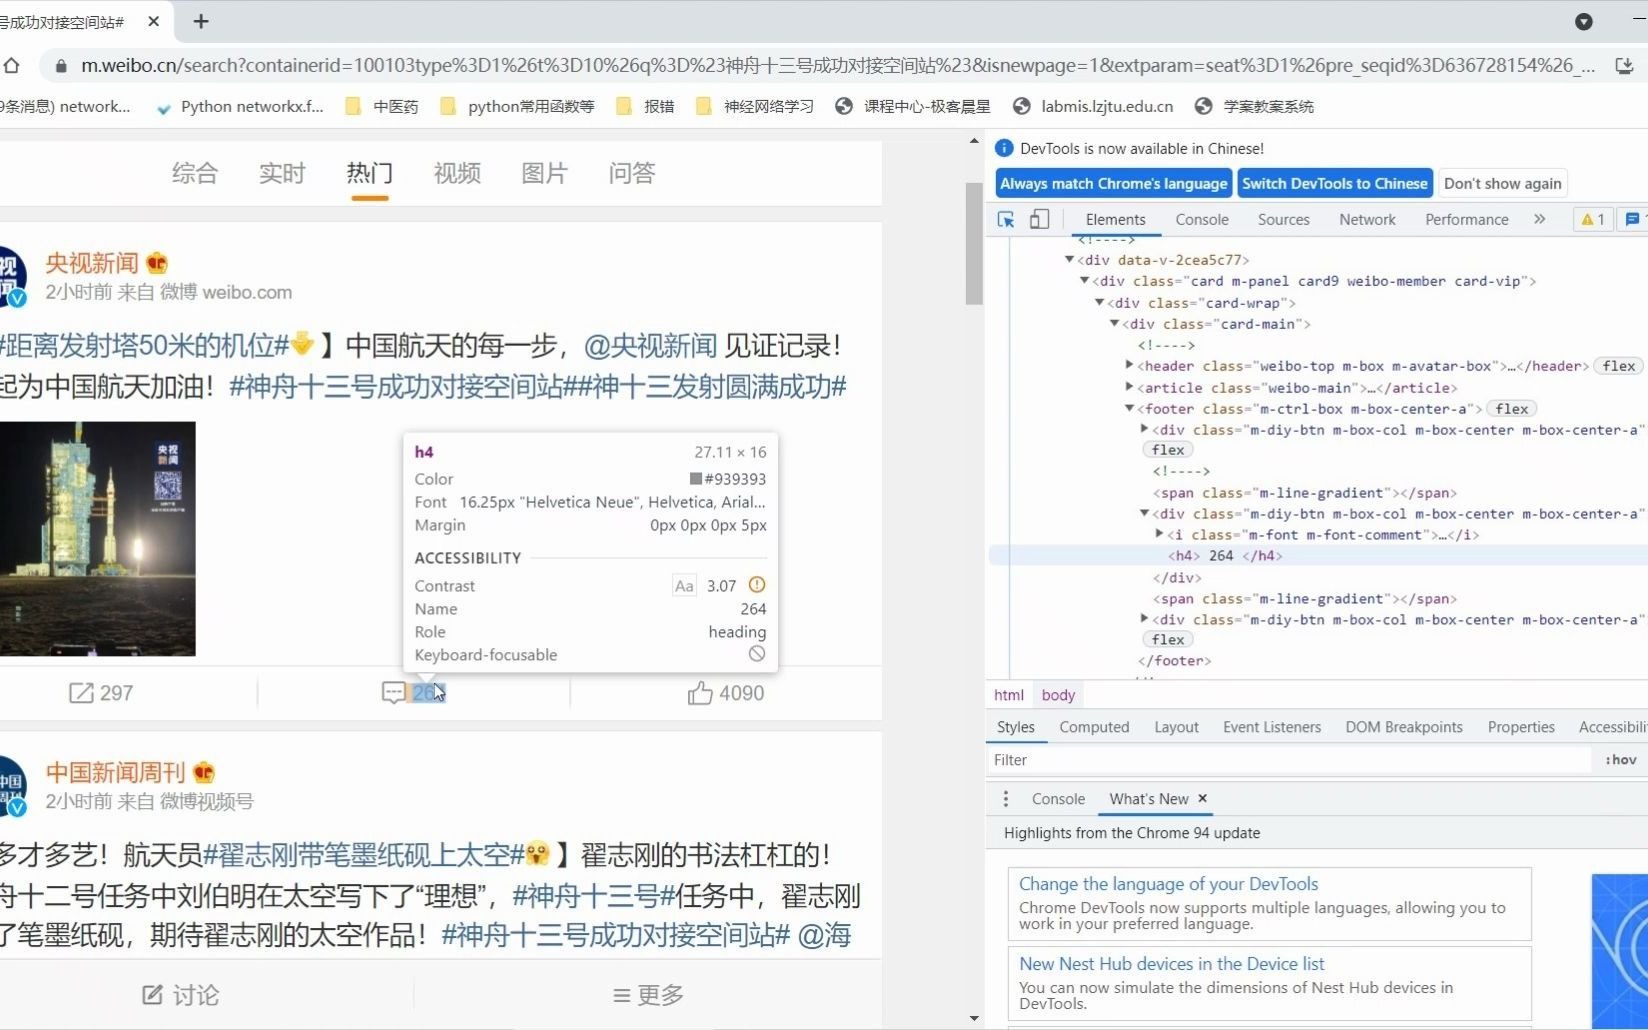The height and width of the screenshot is (1030, 1648).
Task: Click the 中国新闻周刊 avatar icon
Action: coord(11,786)
